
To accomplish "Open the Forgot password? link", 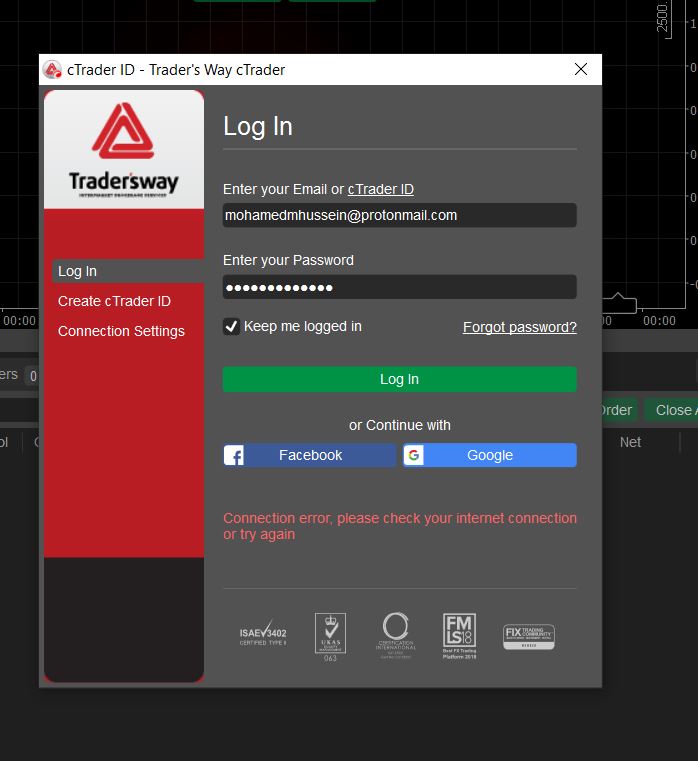I will click(x=519, y=327).
